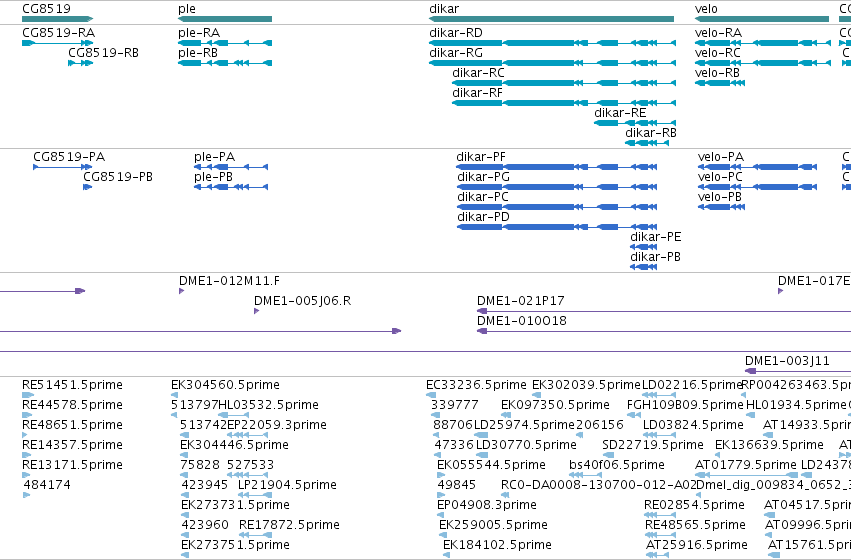
Task: Open transcript CG8519-RB
Action: pyautogui.click(x=80, y=63)
